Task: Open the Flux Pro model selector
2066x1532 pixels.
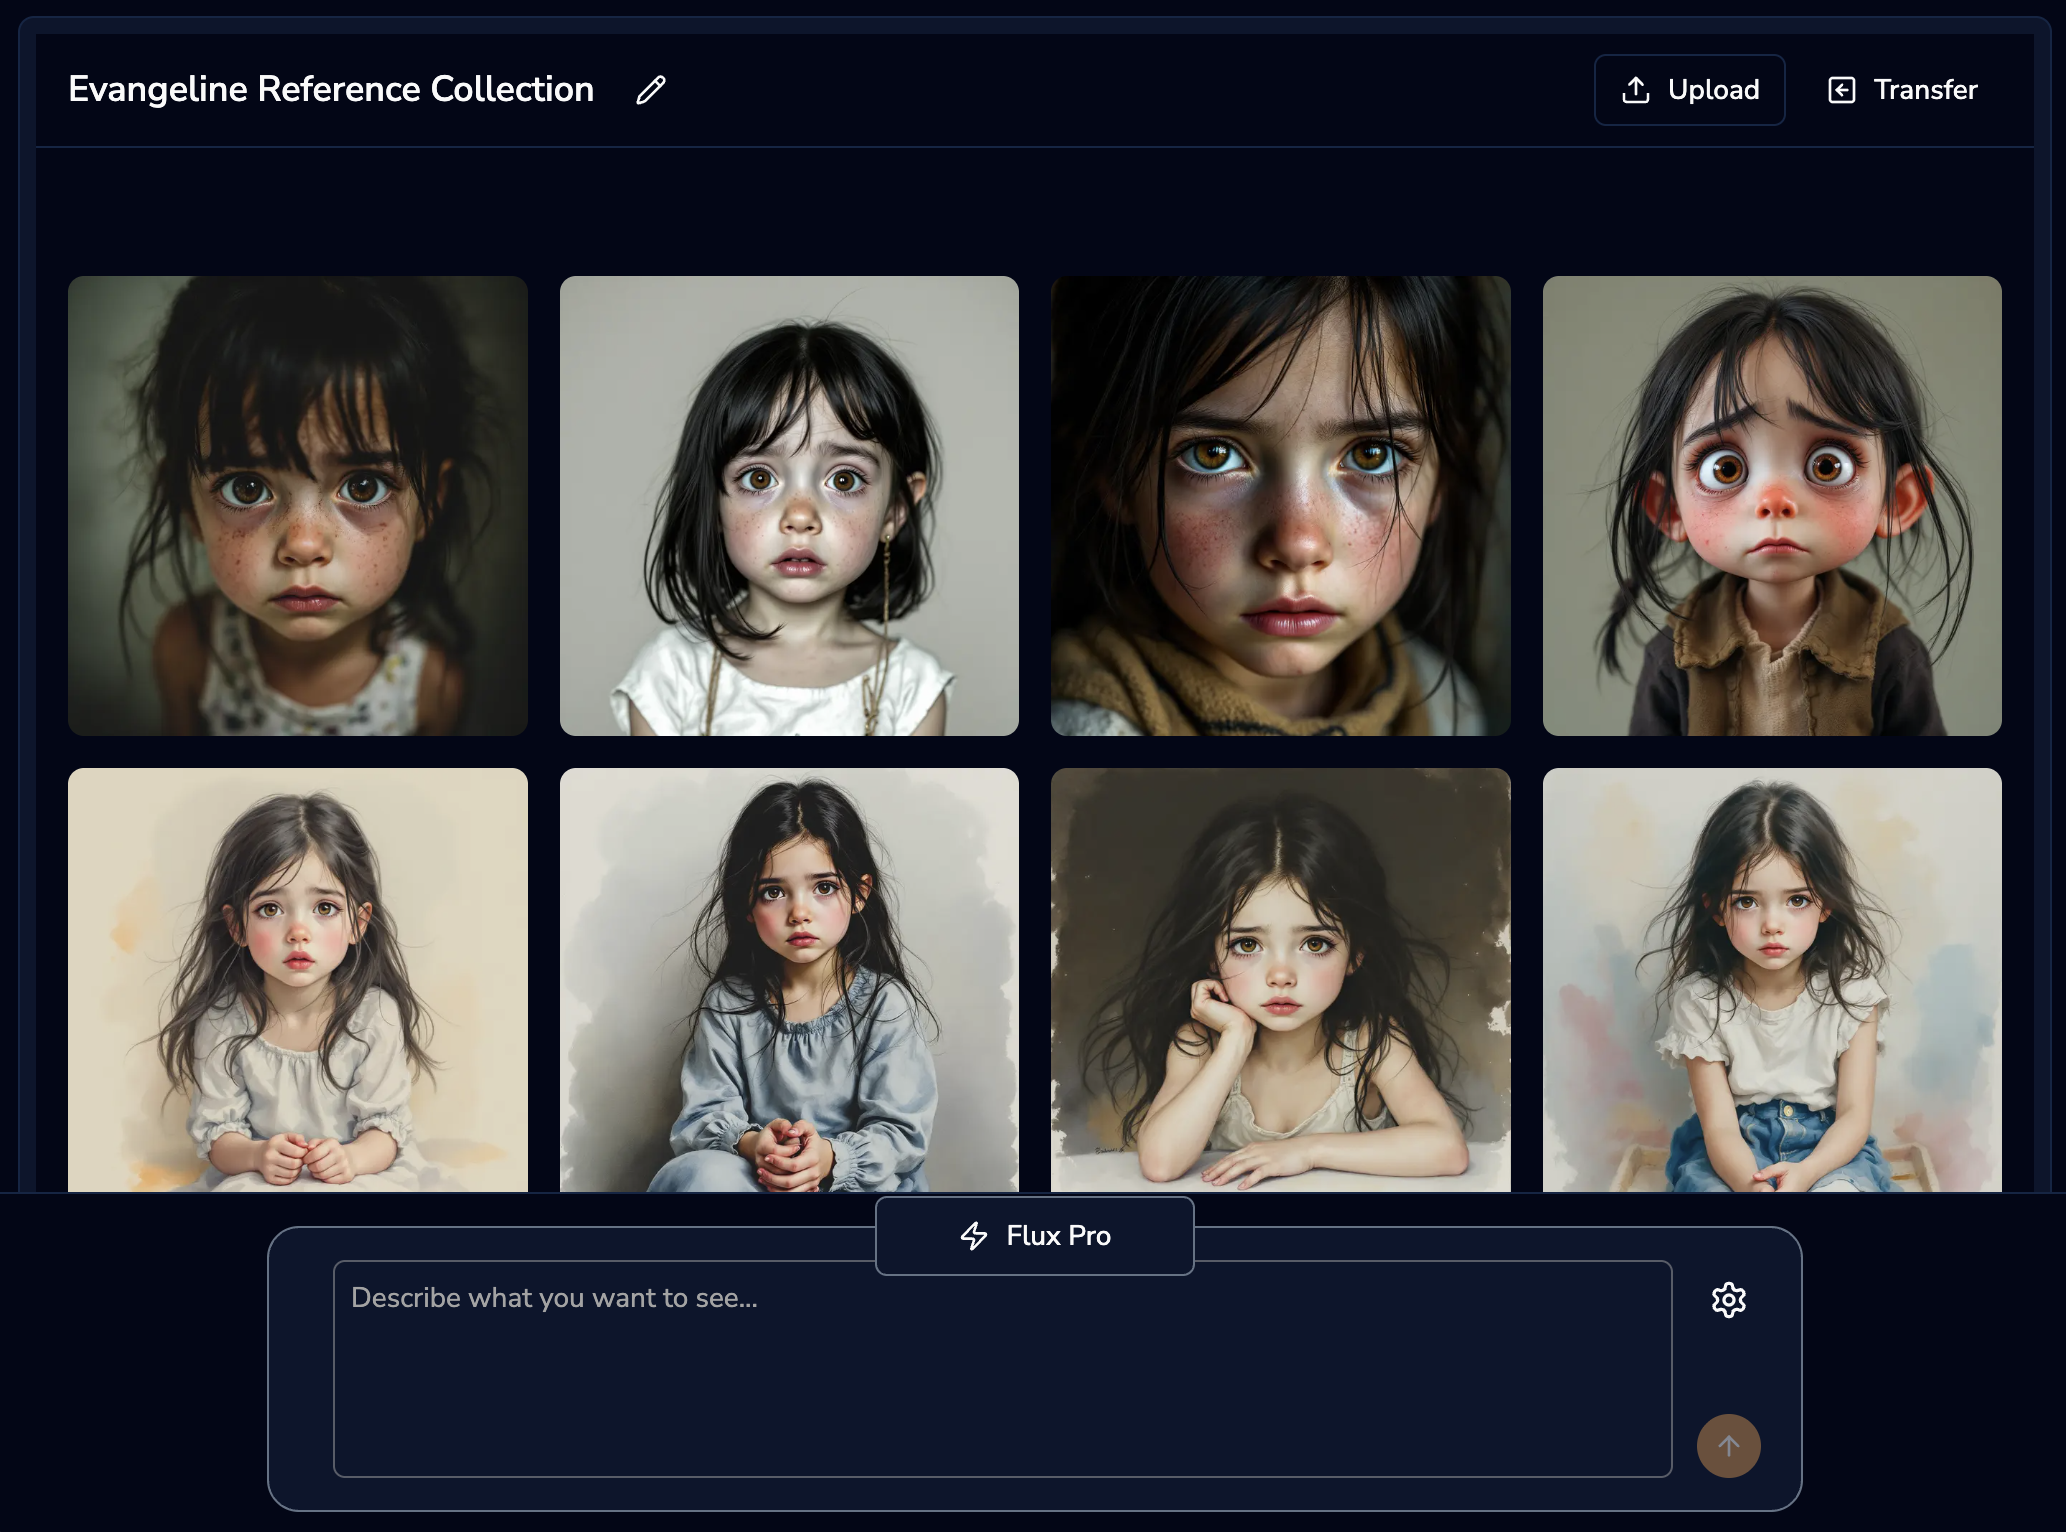Action: coord(1035,1236)
